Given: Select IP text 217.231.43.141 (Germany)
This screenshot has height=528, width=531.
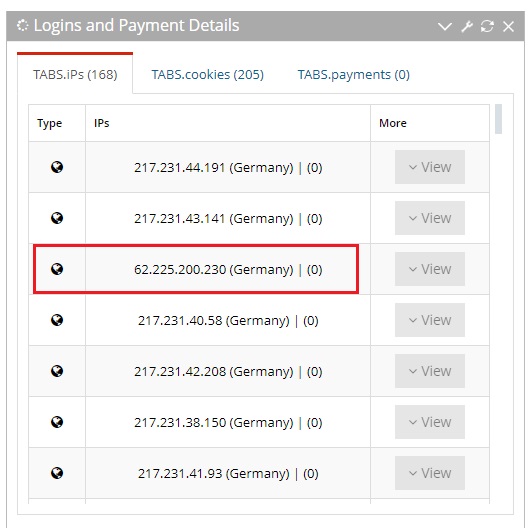Looking at the screenshot, I should coord(214,218).
